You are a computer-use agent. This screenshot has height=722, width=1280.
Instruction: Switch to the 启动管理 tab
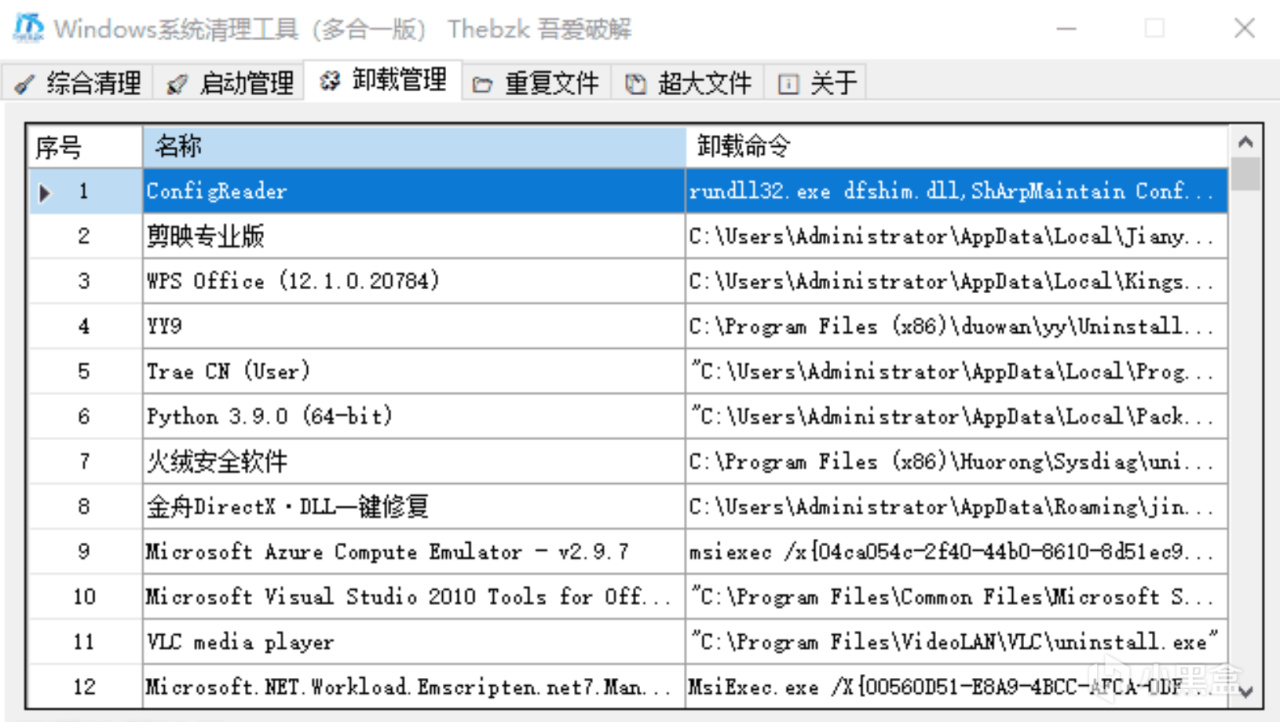(x=229, y=83)
